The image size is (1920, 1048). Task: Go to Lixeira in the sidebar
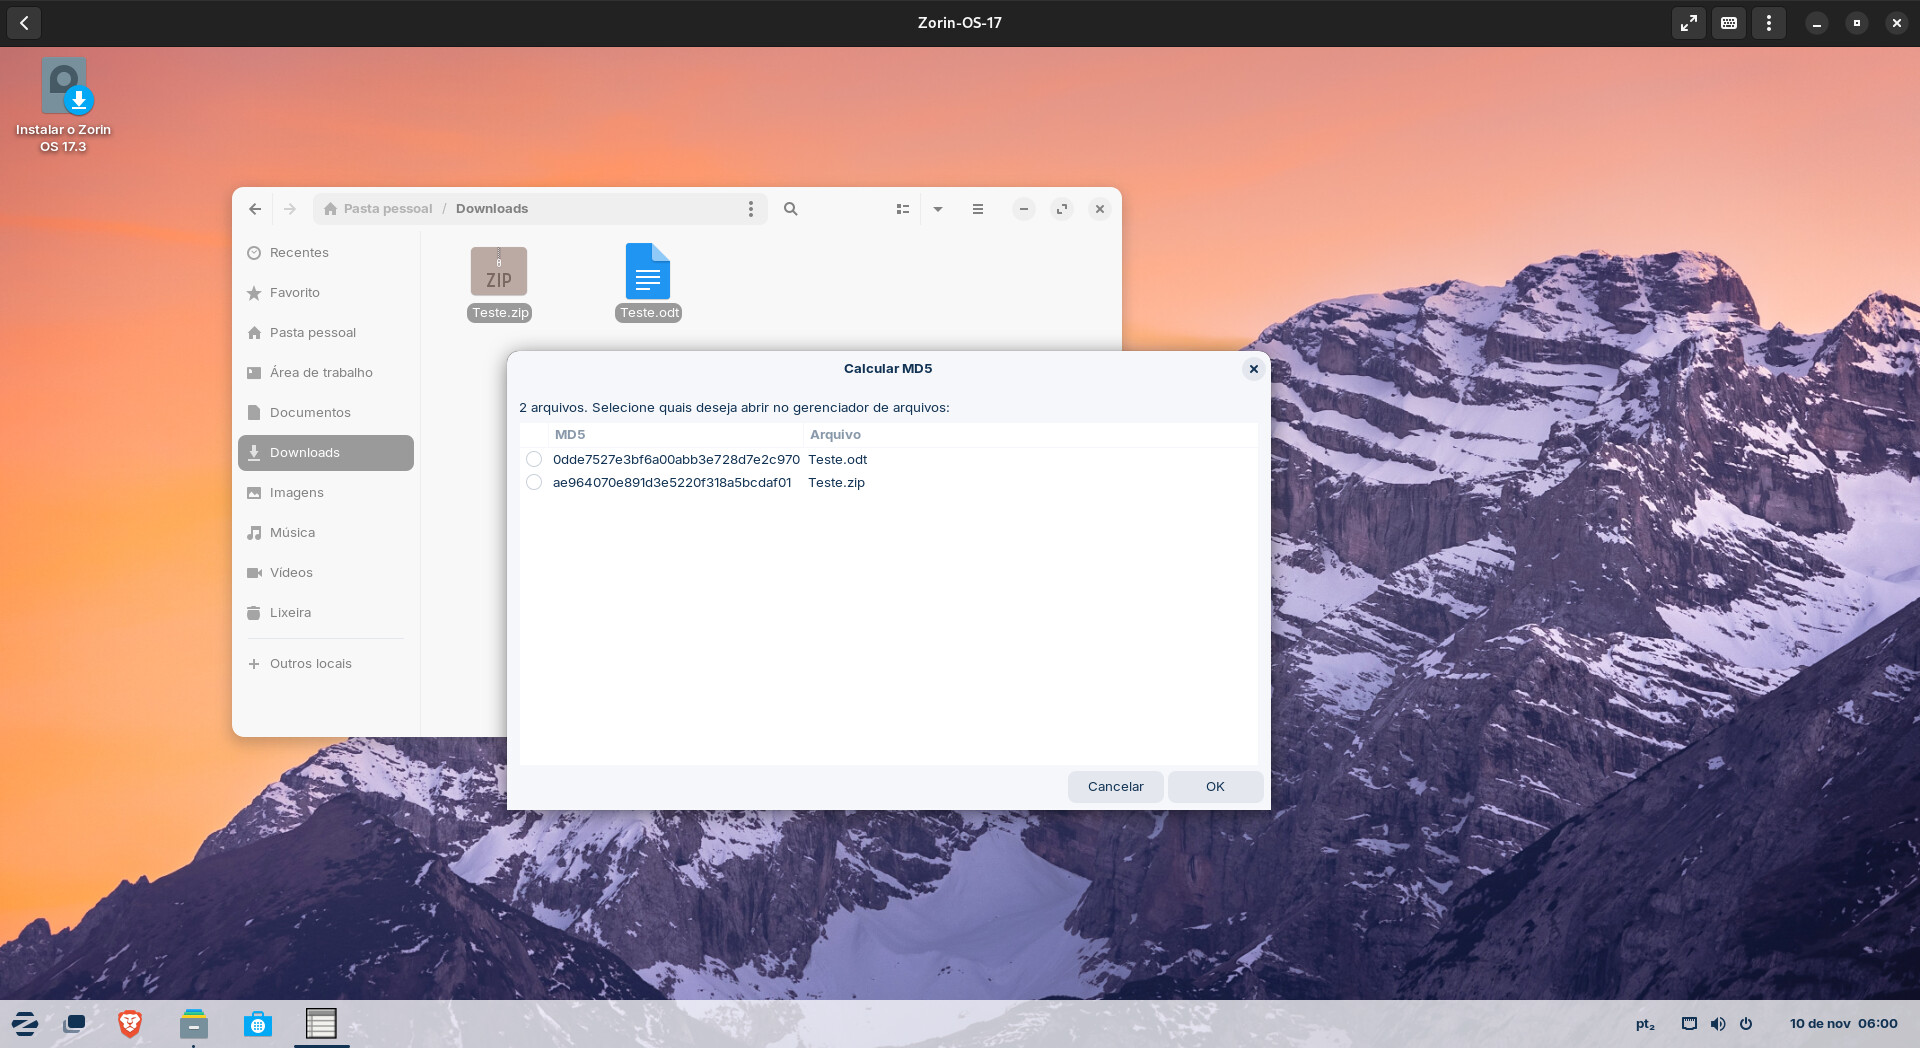pyautogui.click(x=290, y=612)
